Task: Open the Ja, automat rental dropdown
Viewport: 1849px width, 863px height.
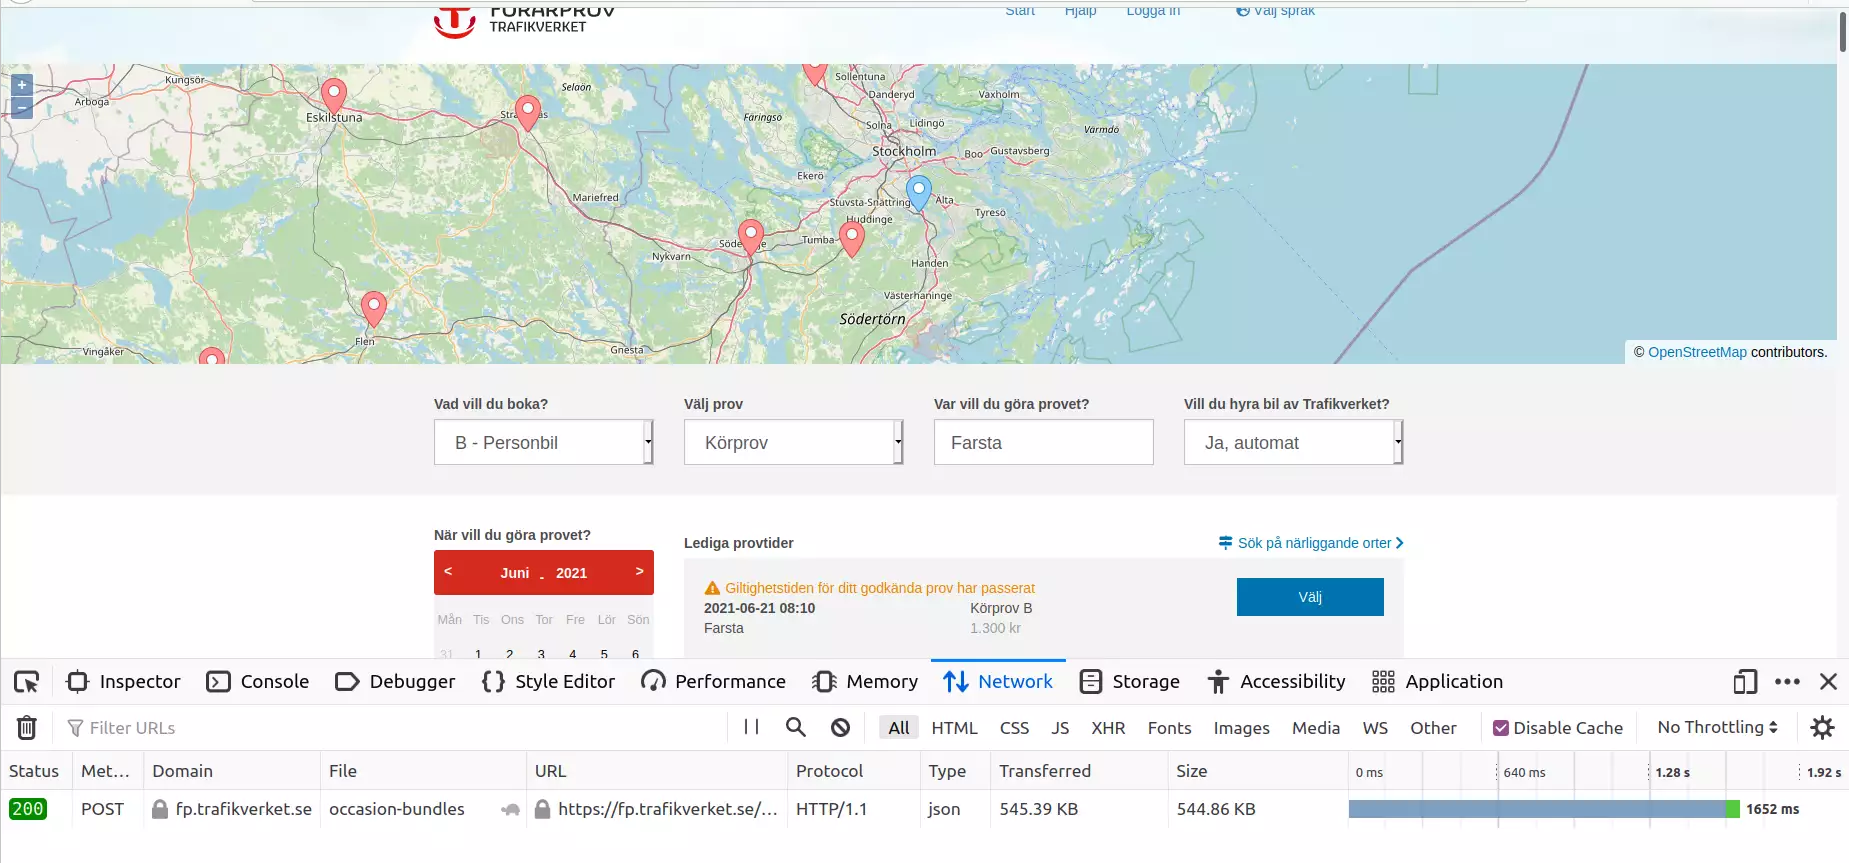Action: click(x=1293, y=442)
